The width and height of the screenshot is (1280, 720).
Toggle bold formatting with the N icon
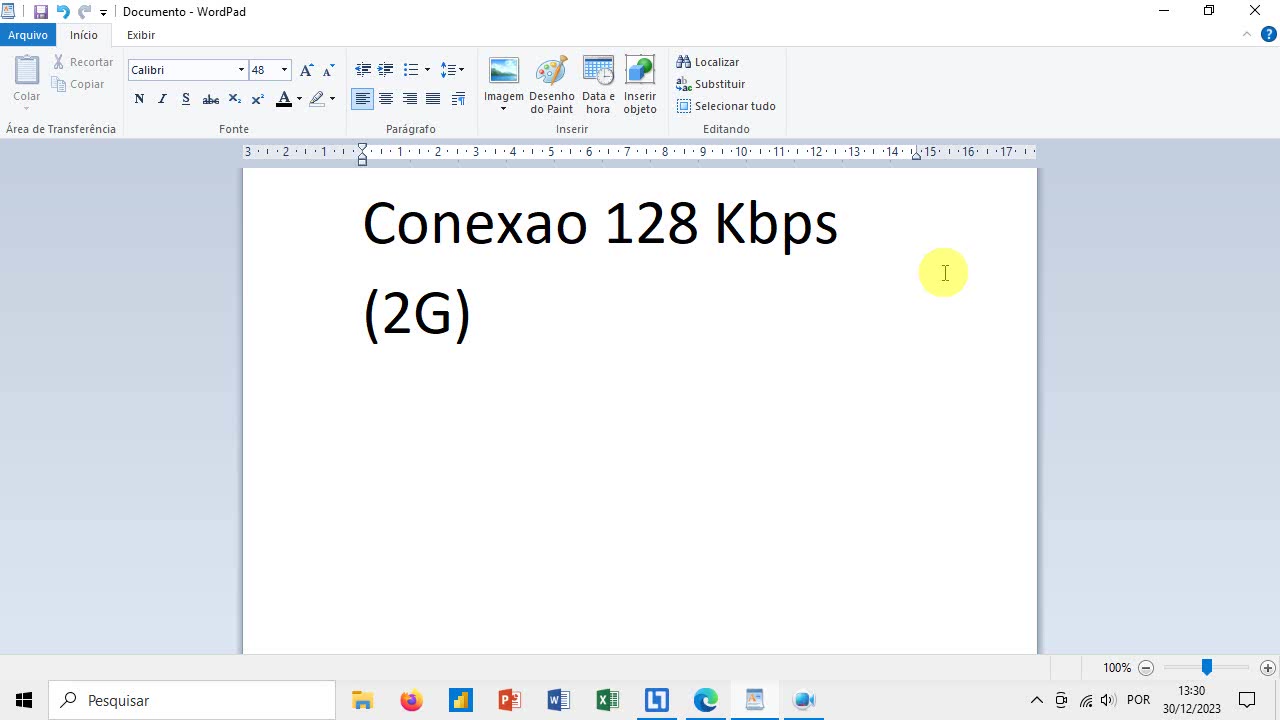pos(139,98)
